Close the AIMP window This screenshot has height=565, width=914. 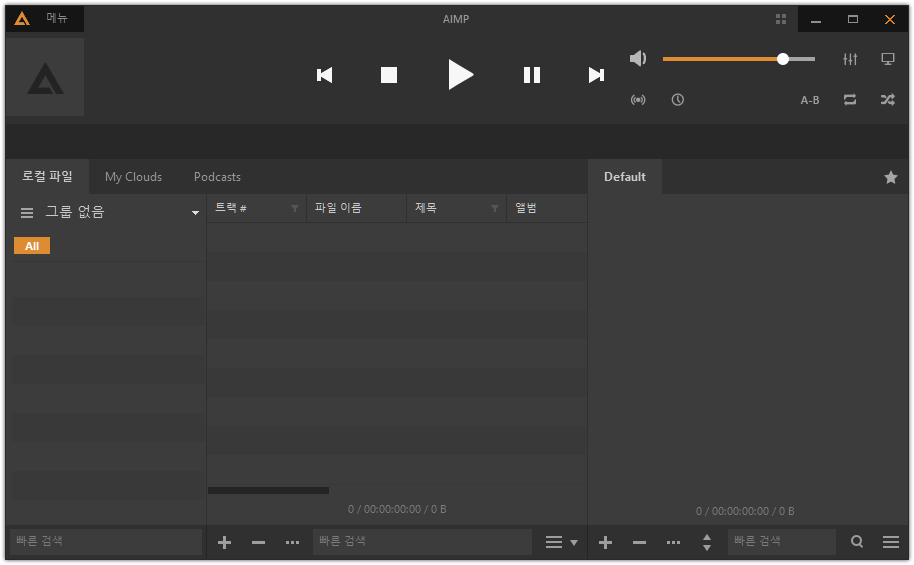click(890, 19)
